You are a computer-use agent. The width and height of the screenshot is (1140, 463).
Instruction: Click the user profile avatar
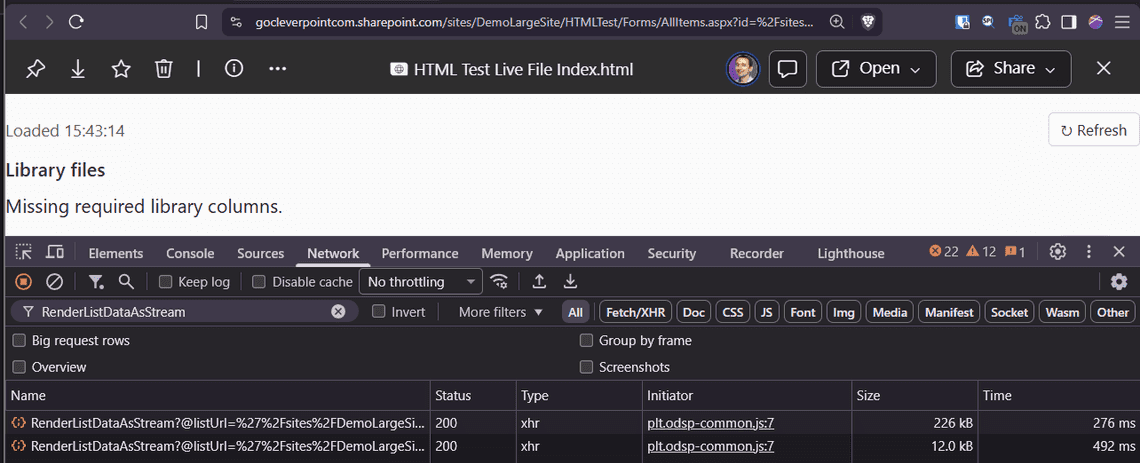point(743,69)
